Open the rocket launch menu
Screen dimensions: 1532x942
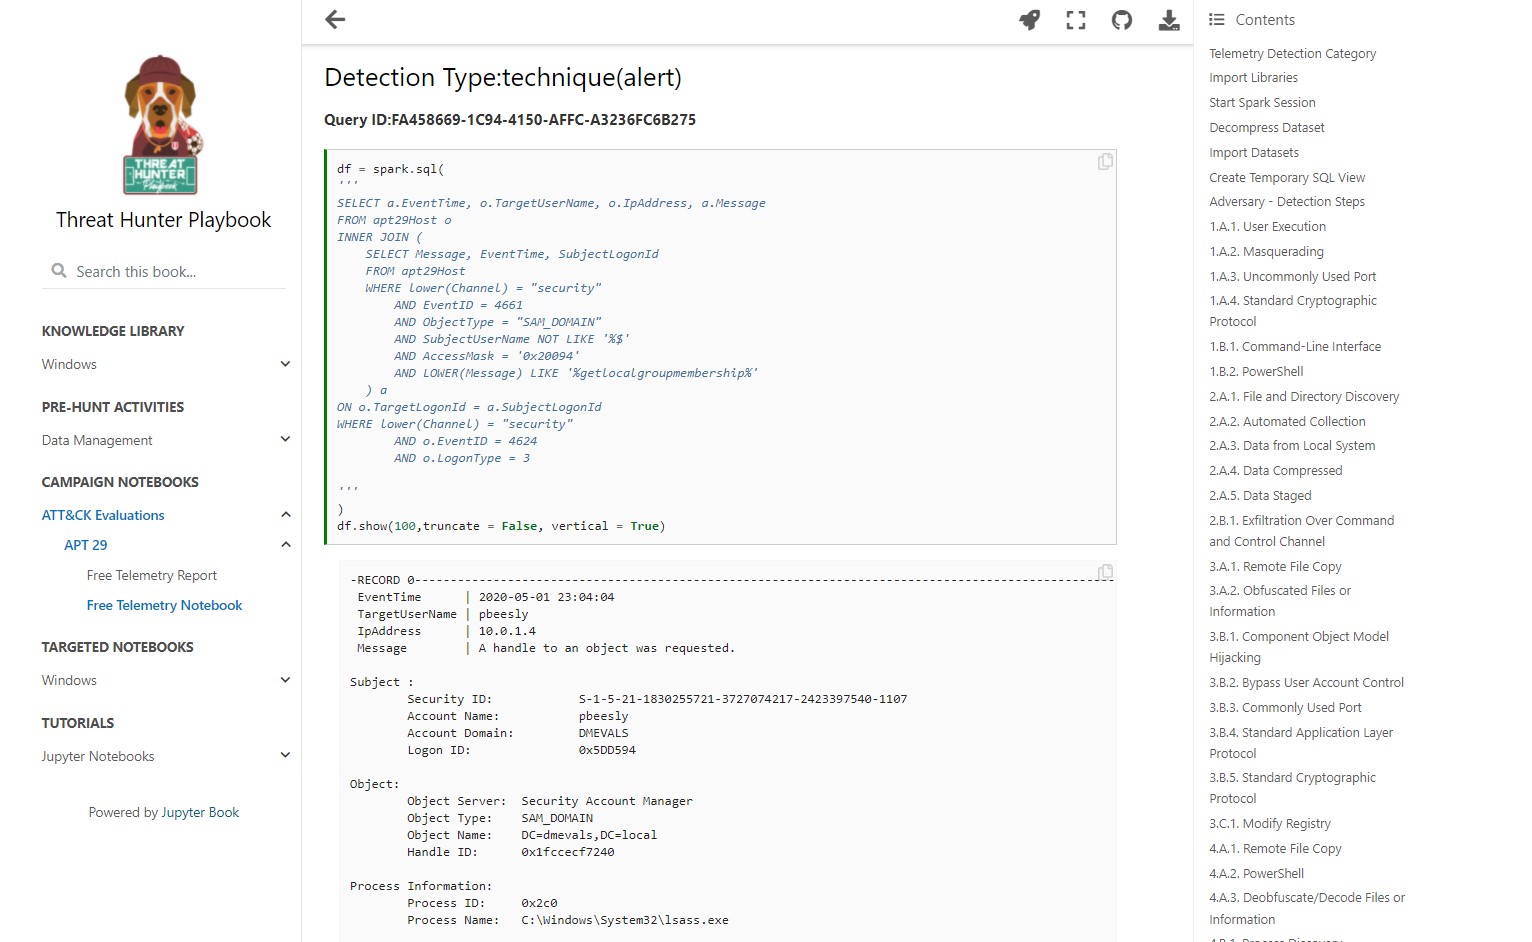1029,20
